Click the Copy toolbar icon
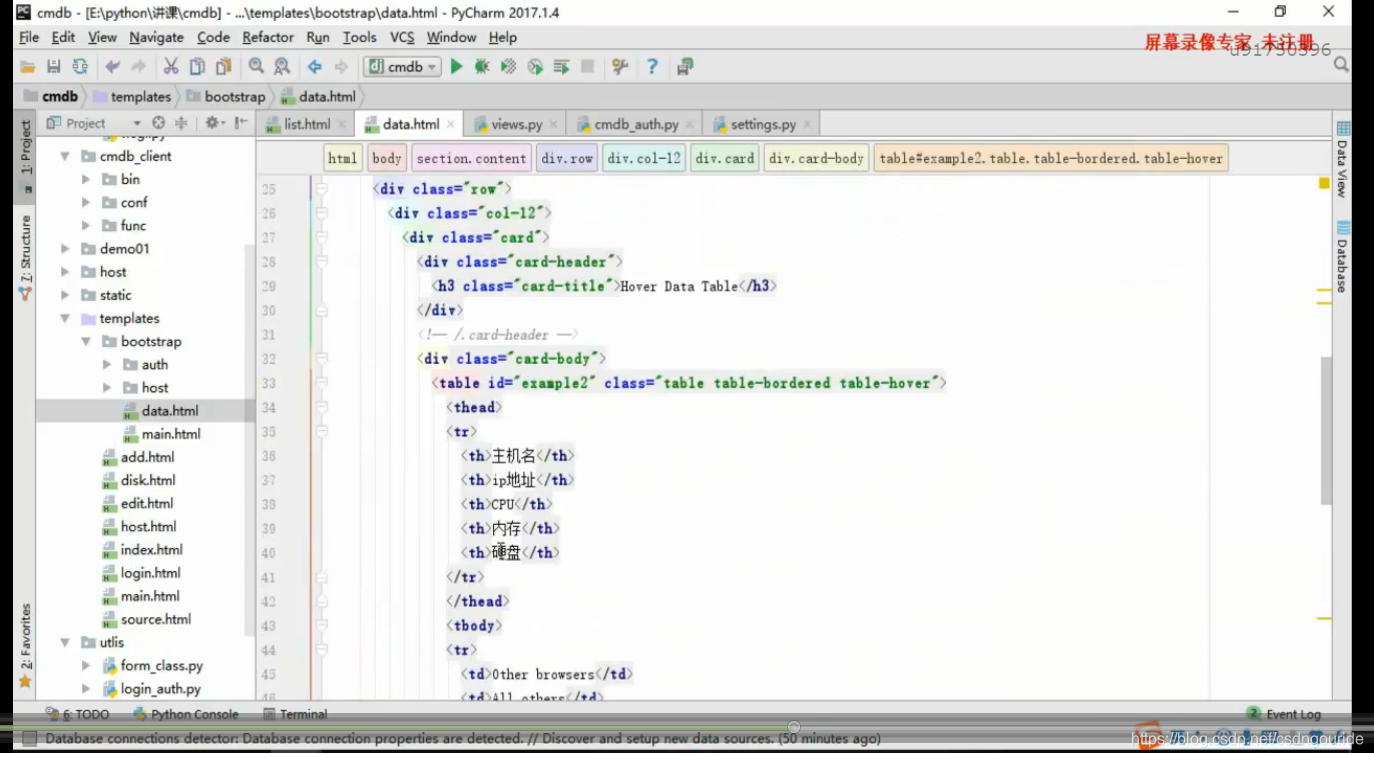Viewport: 1374px width, 758px height. [197, 66]
